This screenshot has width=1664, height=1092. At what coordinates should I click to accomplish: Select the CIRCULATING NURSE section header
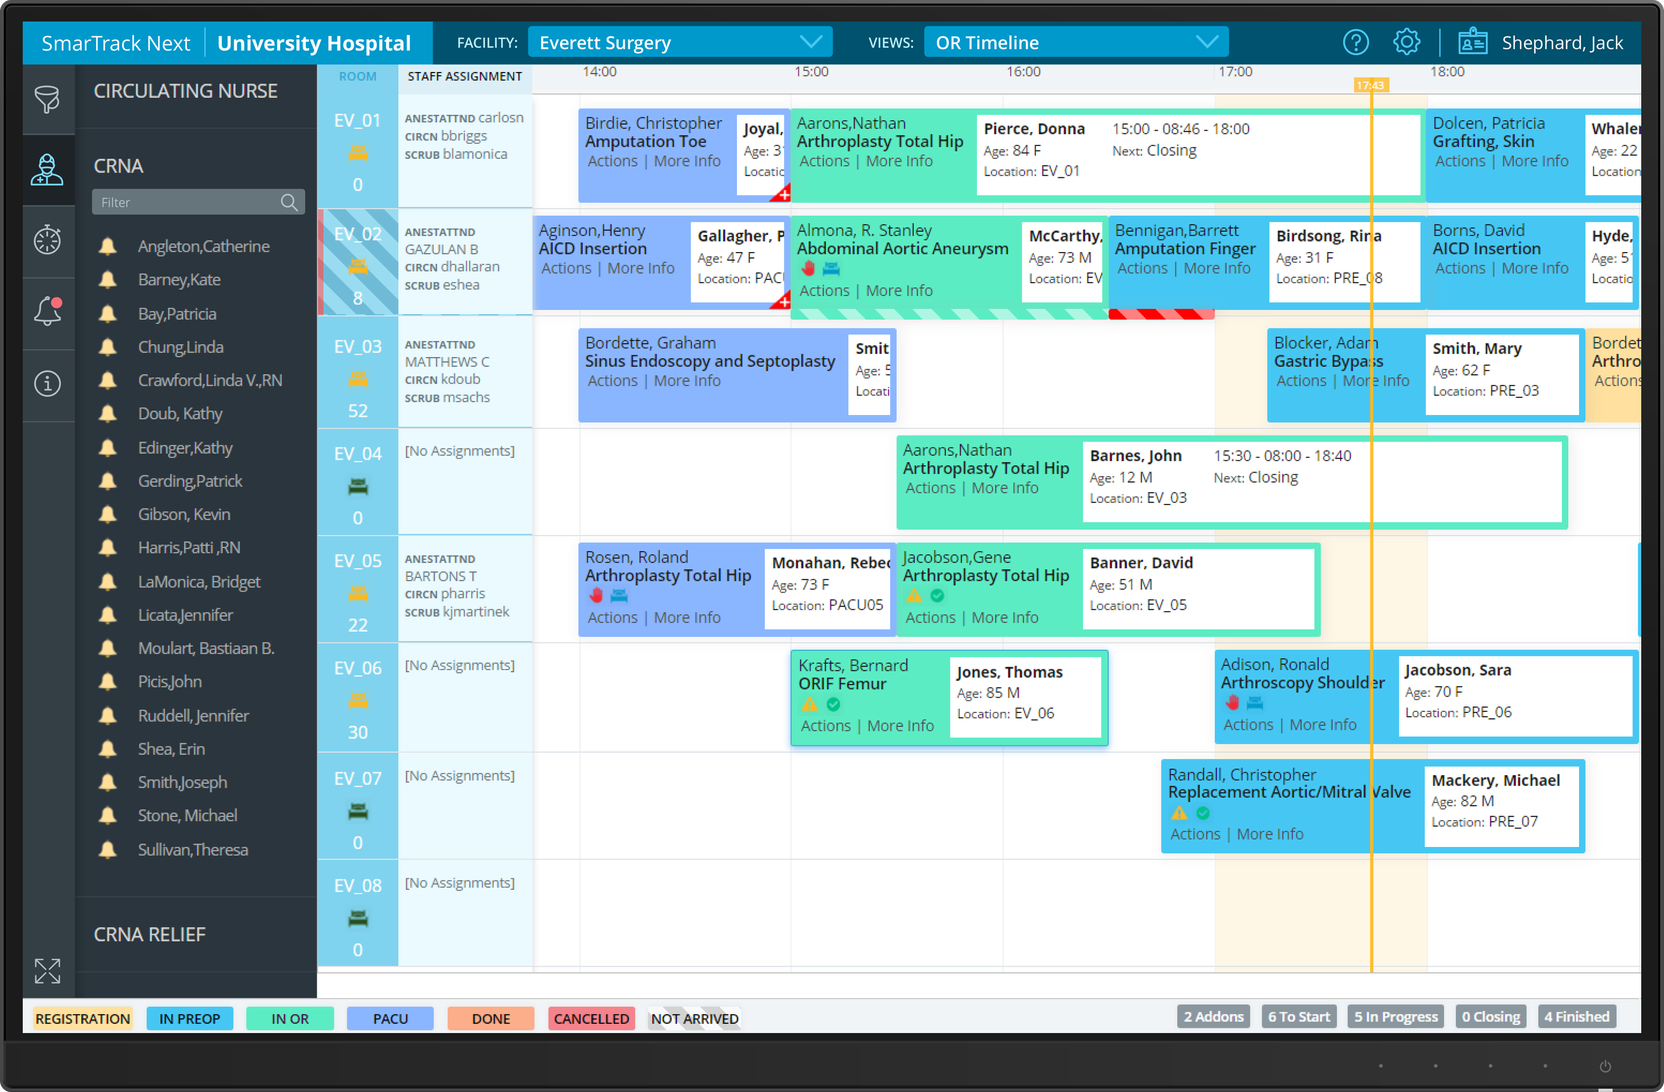click(186, 91)
